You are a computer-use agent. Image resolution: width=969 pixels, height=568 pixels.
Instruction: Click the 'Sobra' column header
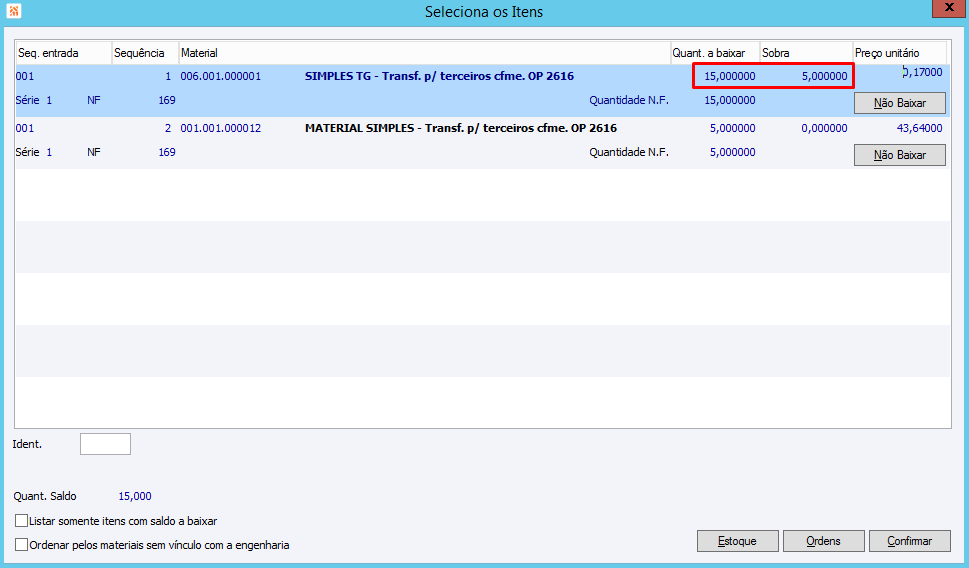[x=806, y=53]
